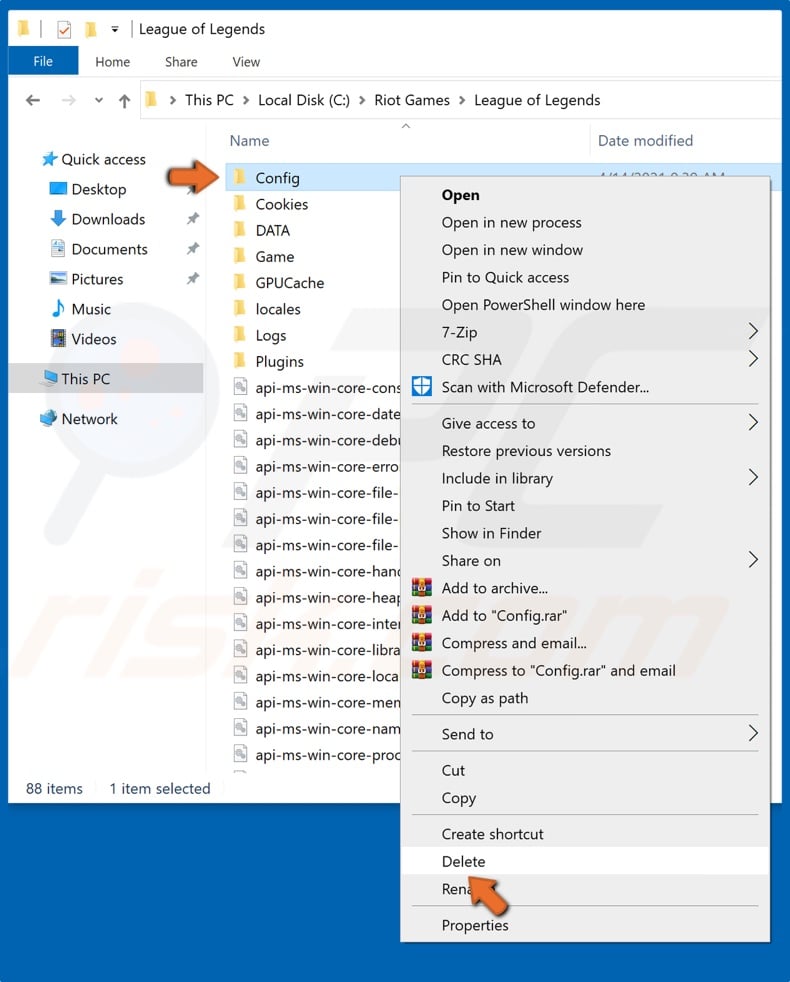Open Properties from the context menu

point(475,926)
